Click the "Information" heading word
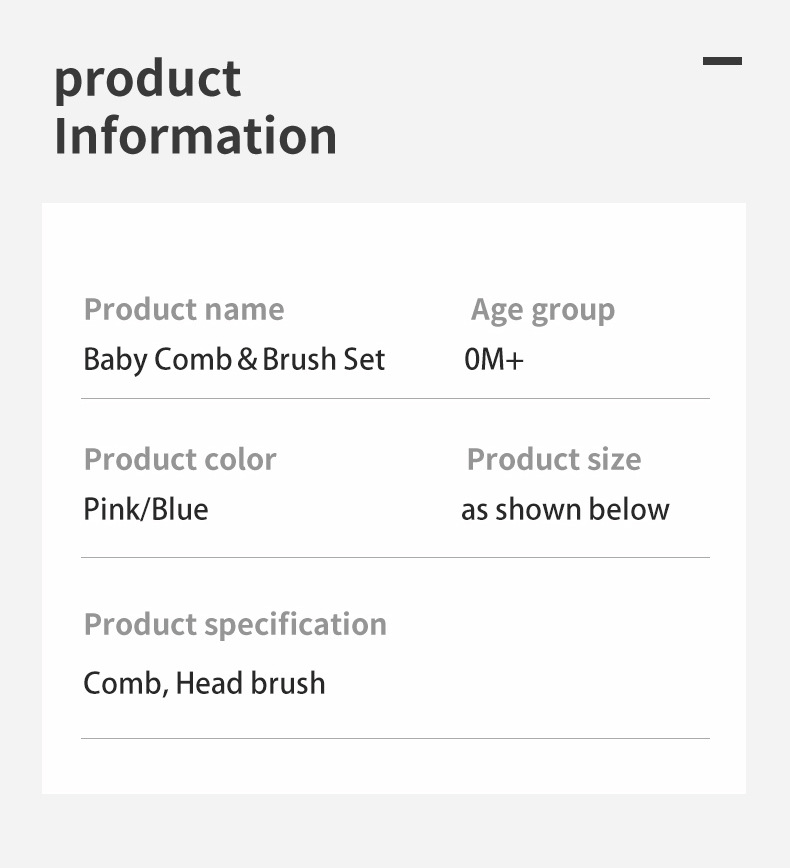Screen dimensions: 790x868 point(195,136)
